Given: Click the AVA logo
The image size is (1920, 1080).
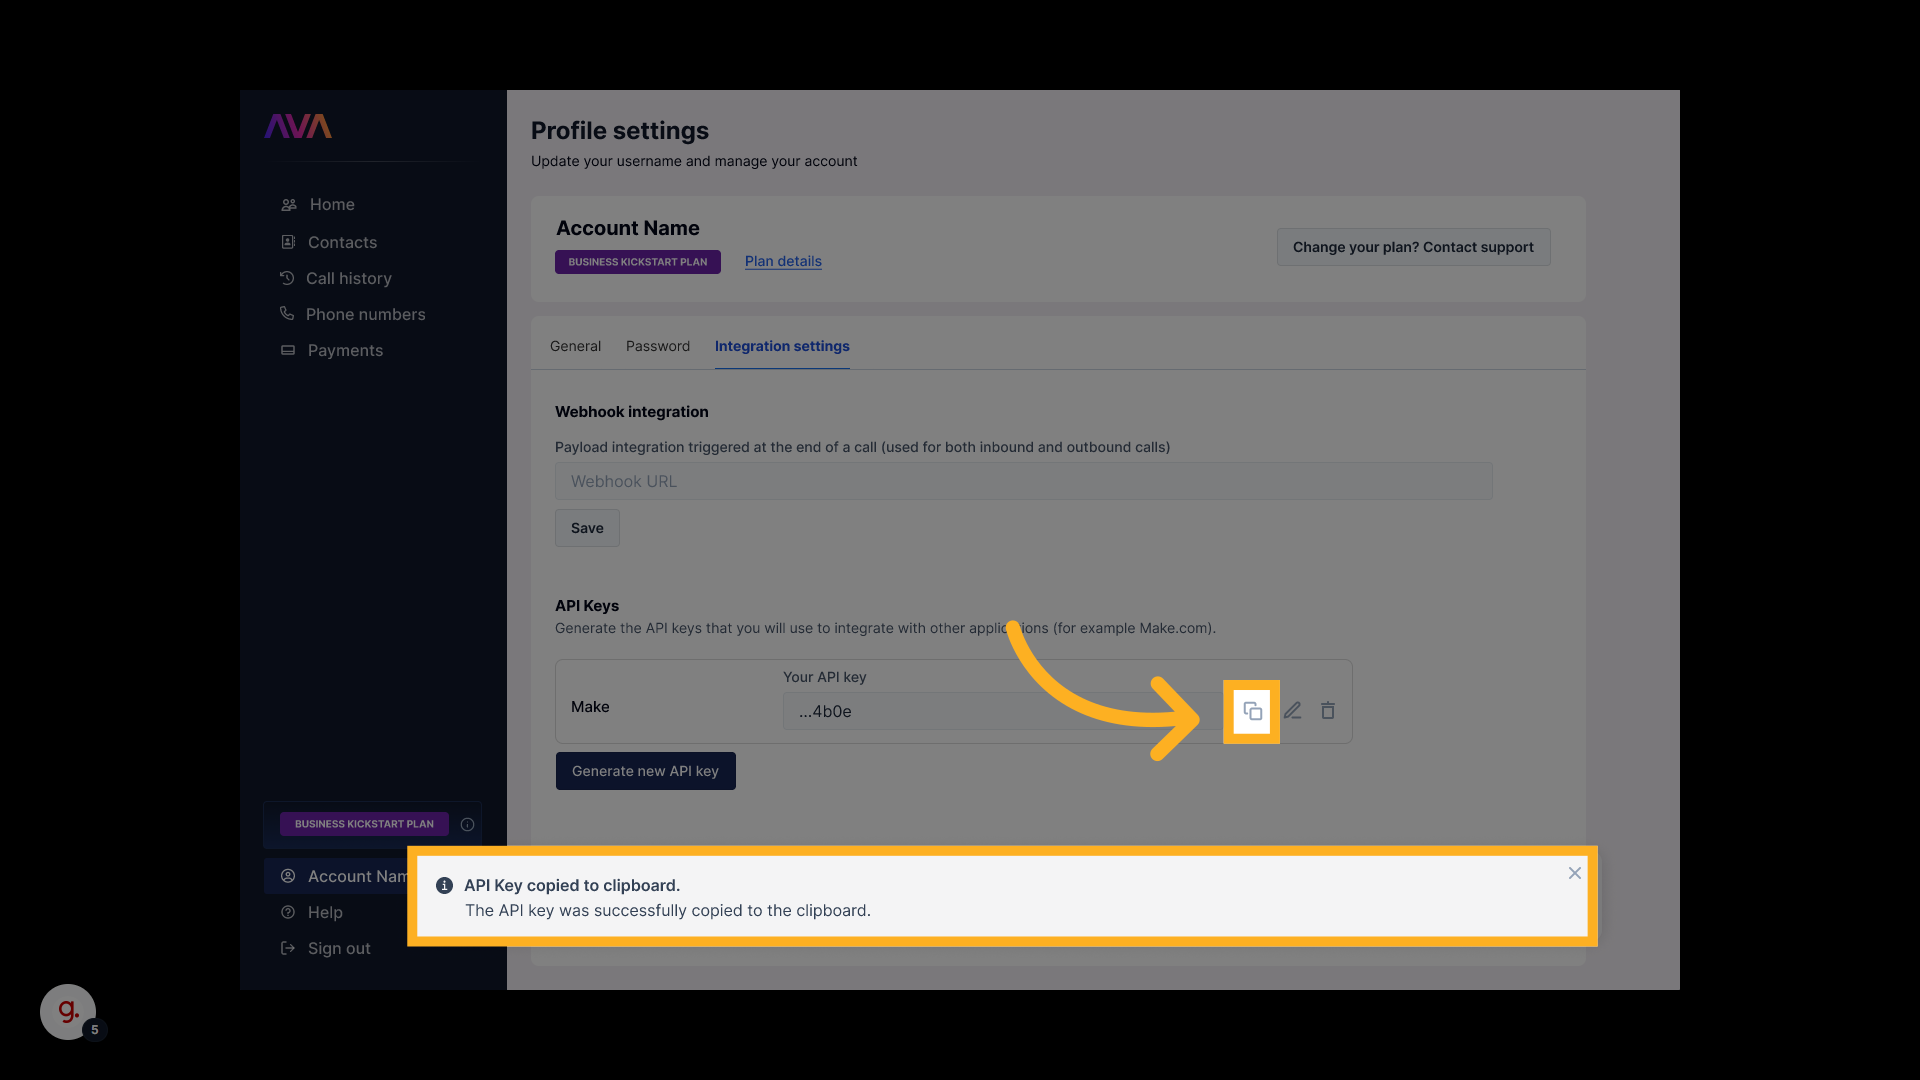Looking at the screenshot, I should (298, 126).
